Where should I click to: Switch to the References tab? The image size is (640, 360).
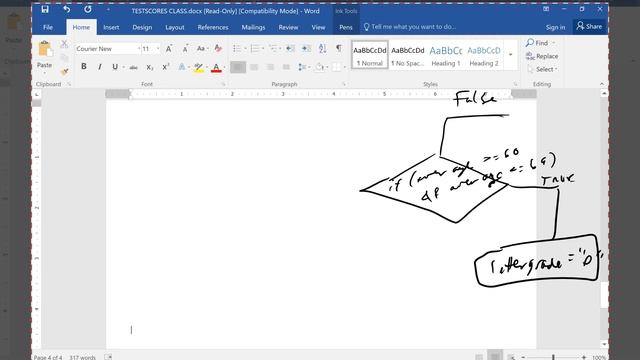coord(213,27)
